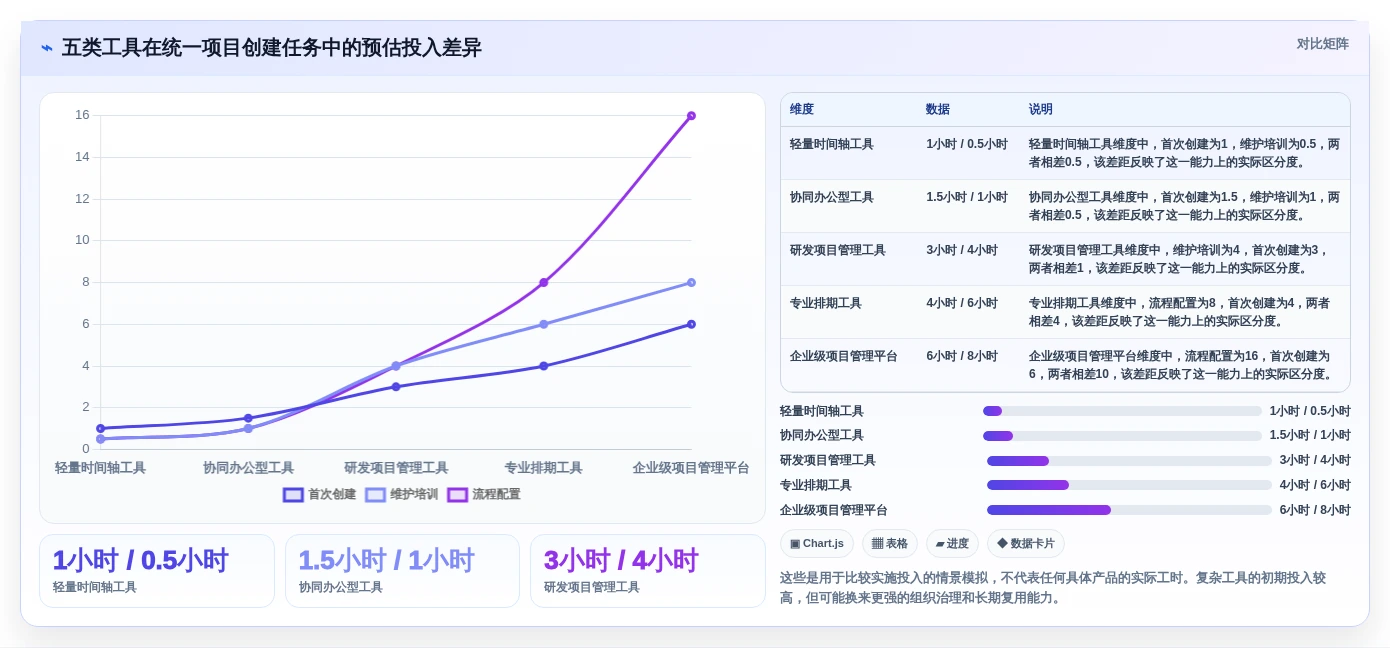The width and height of the screenshot is (1390, 648).
Task: Click the 首次创建 point at 研发项目管理工具
Action: tap(396, 386)
